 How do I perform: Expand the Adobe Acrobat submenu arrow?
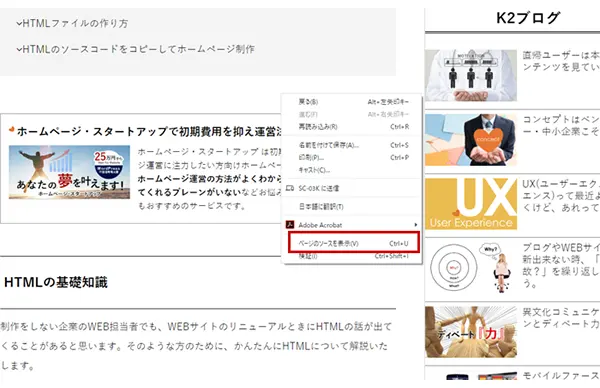point(416,225)
